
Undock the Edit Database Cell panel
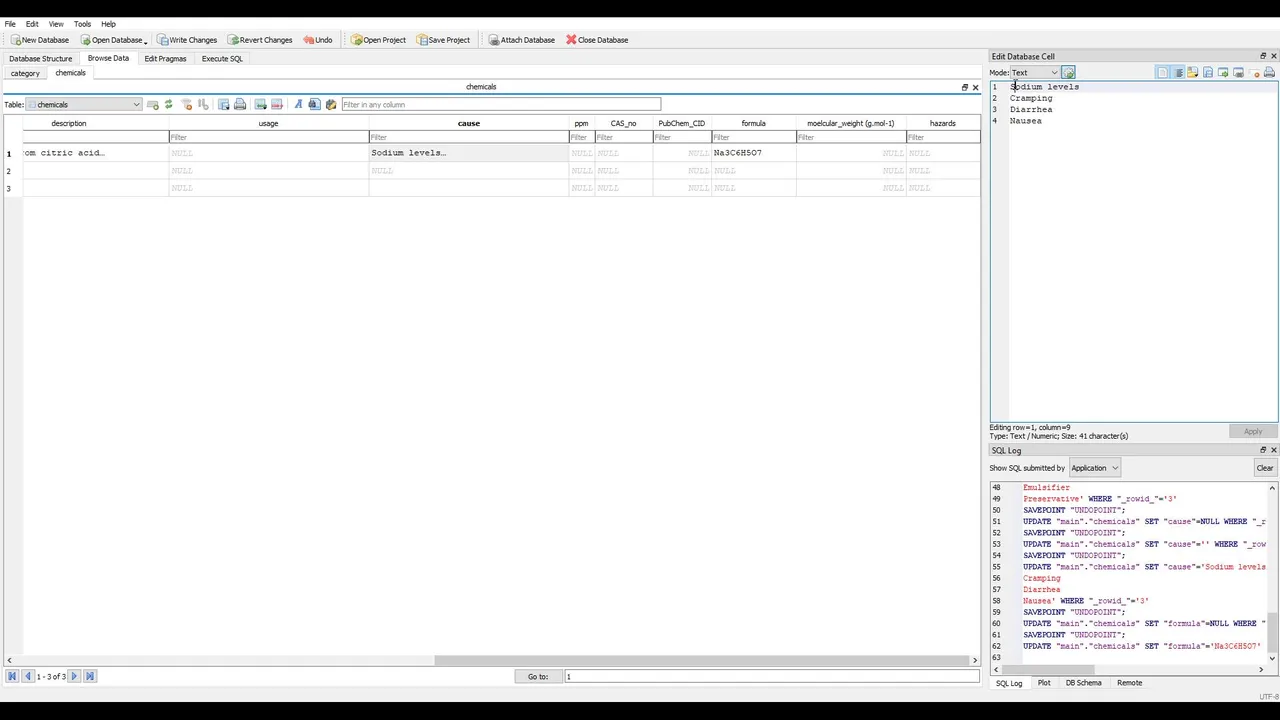tap(1262, 56)
